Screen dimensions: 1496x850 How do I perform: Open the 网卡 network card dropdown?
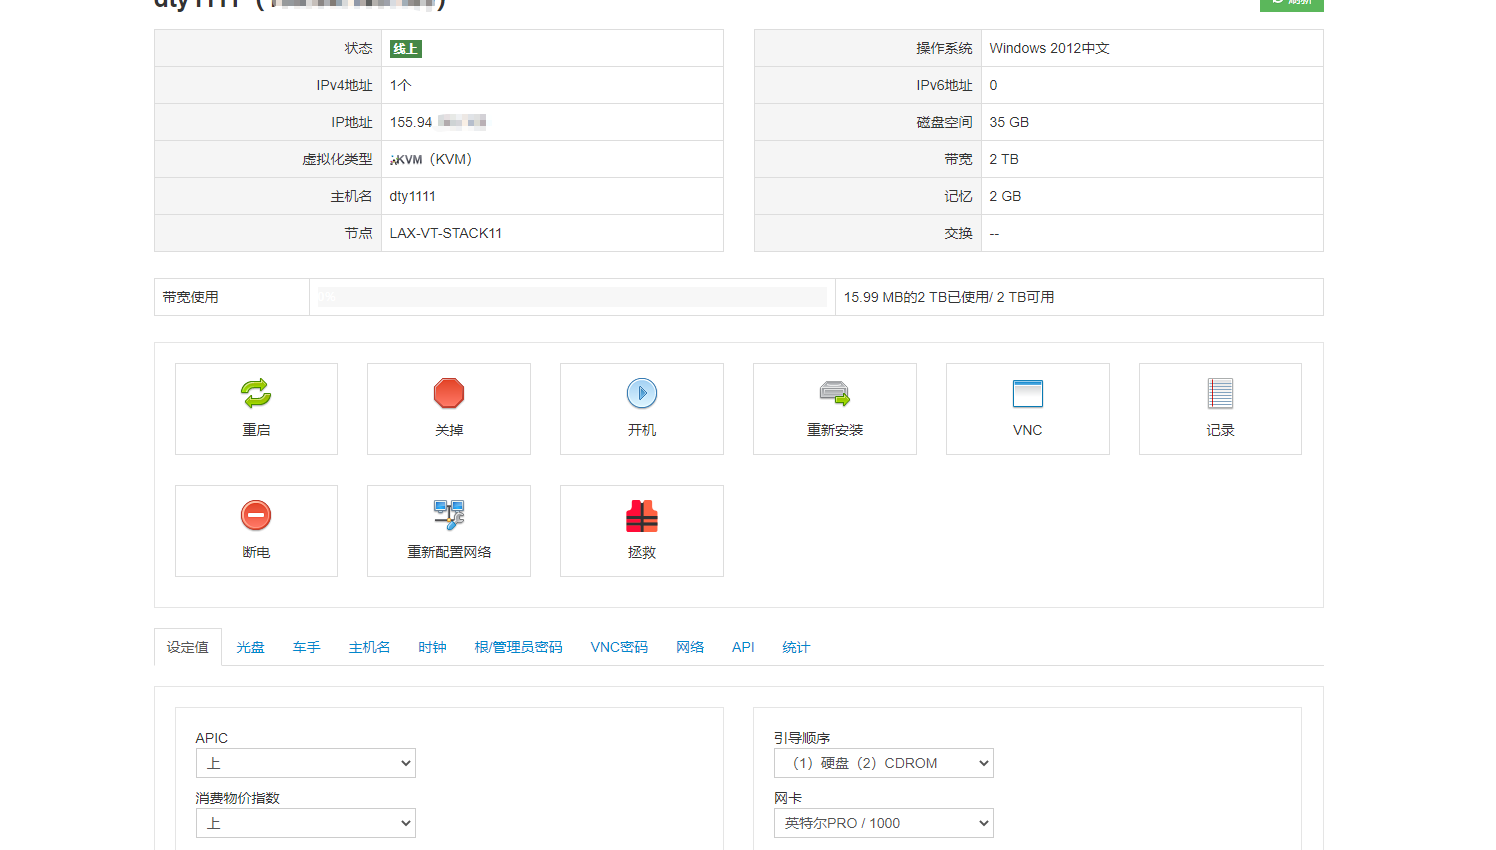pyautogui.click(x=884, y=823)
